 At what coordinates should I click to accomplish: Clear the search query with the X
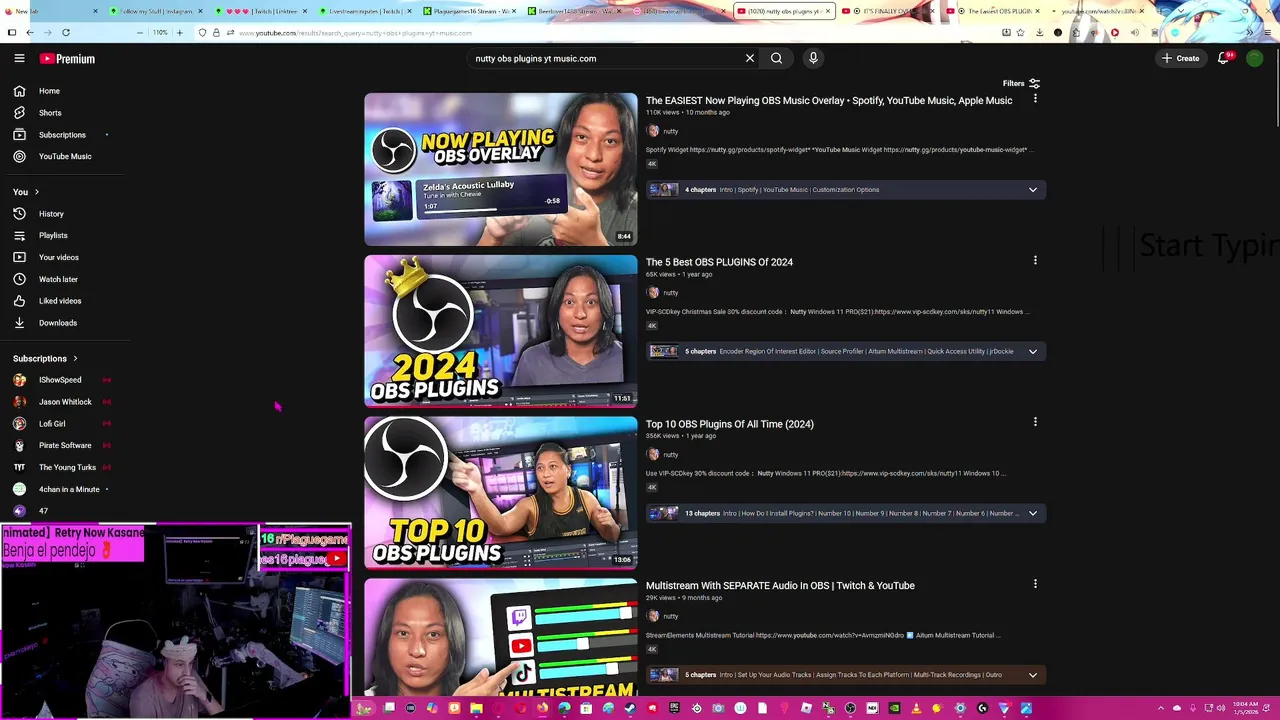750,58
